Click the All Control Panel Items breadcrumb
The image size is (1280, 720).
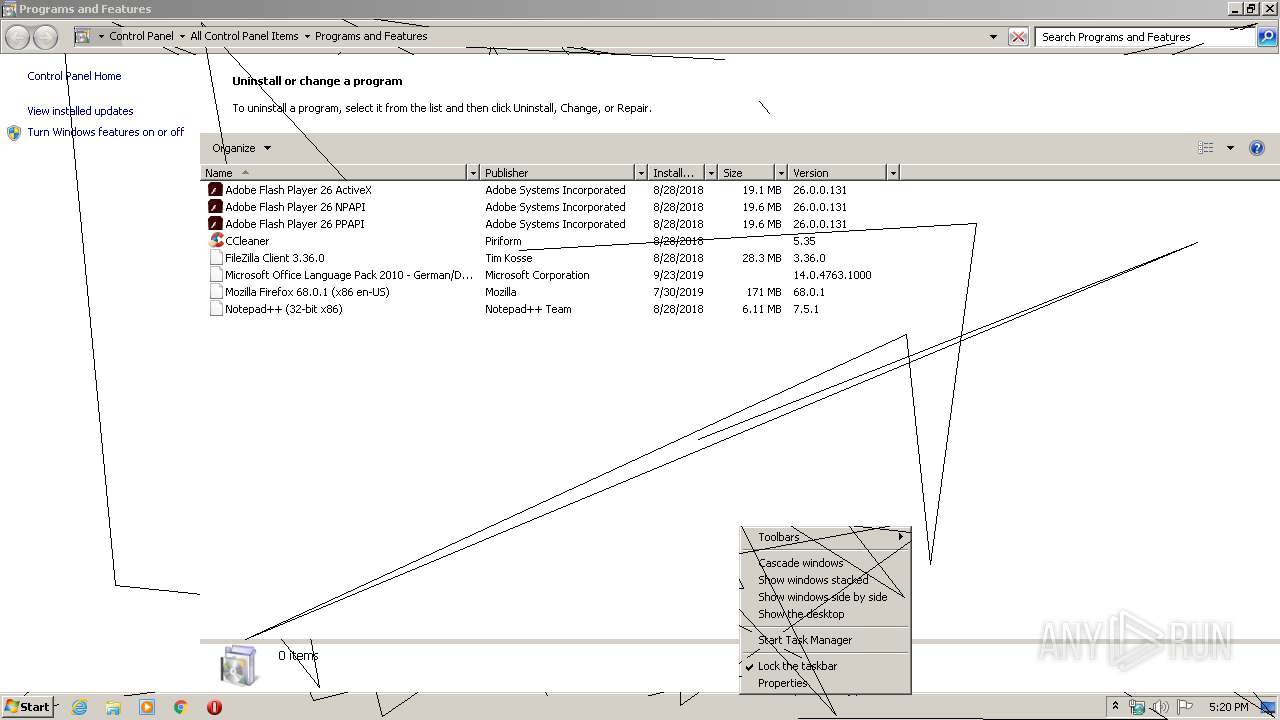pyautogui.click(x=244, y=36)
